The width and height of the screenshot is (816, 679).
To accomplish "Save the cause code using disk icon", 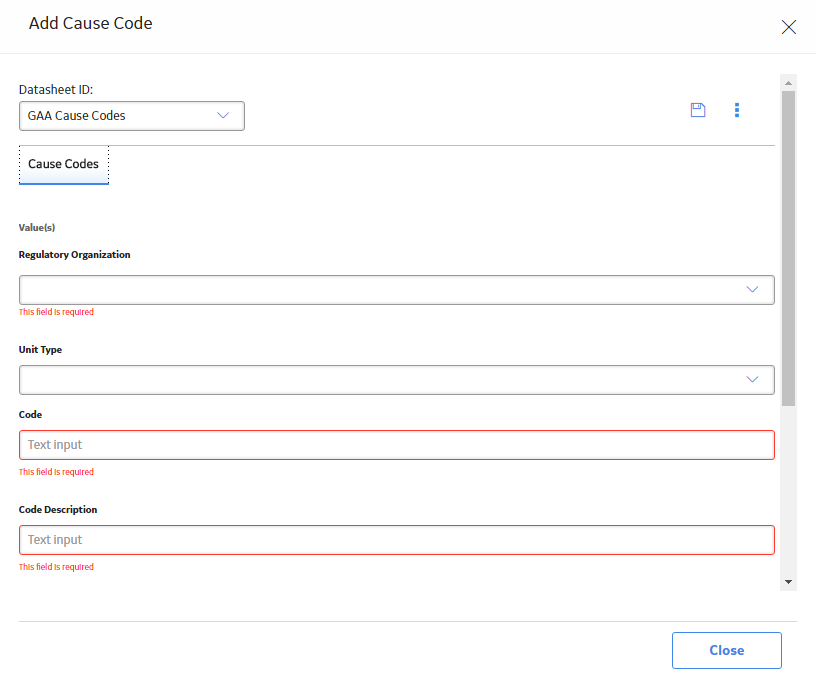I will click(698, 110).
